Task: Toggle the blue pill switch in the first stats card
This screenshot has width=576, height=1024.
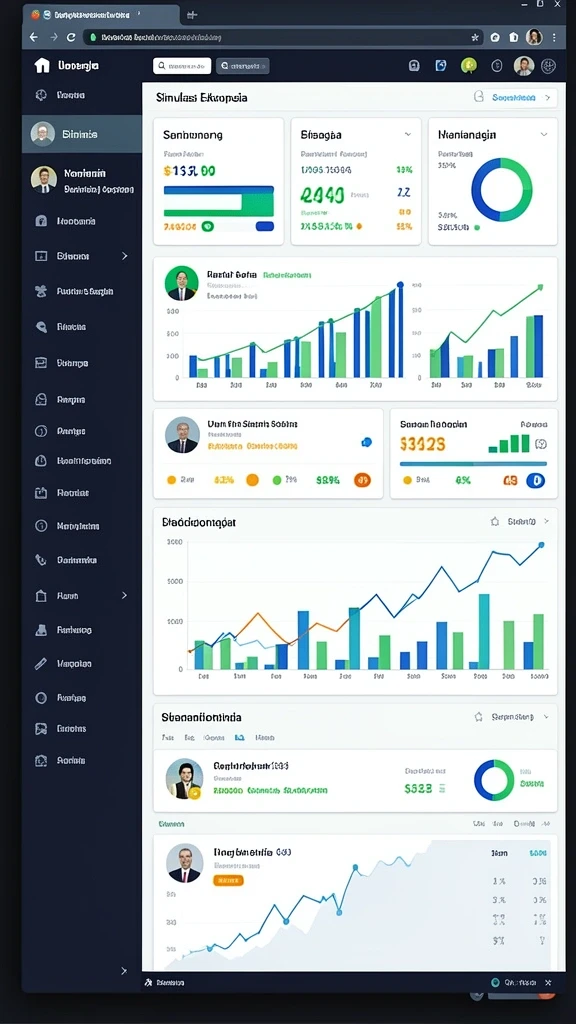Action: point(264,227)
